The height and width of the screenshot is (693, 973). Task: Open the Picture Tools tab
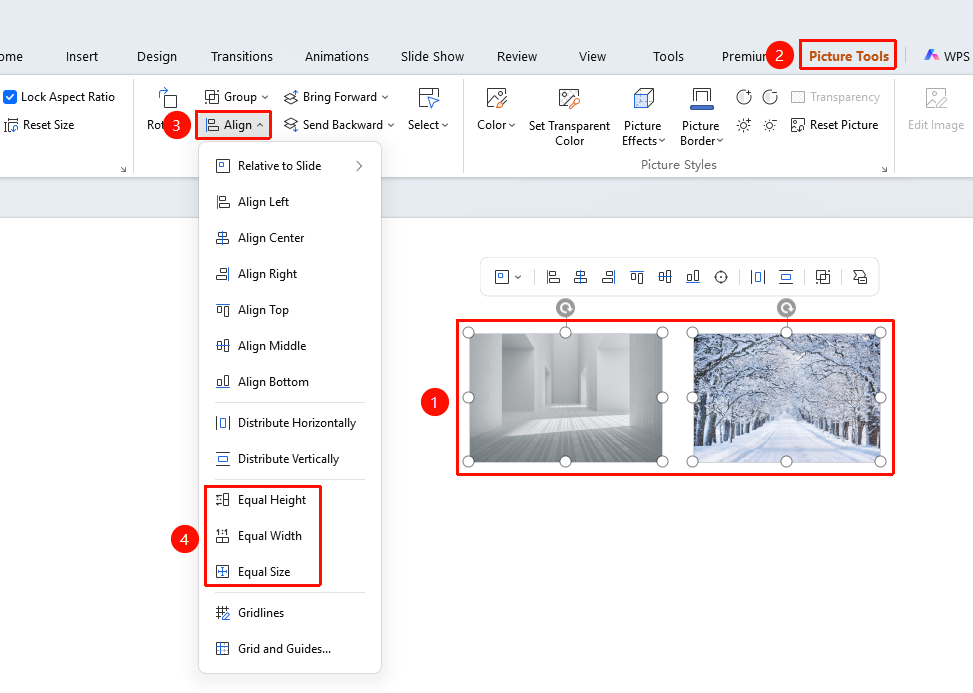(848, 56)
